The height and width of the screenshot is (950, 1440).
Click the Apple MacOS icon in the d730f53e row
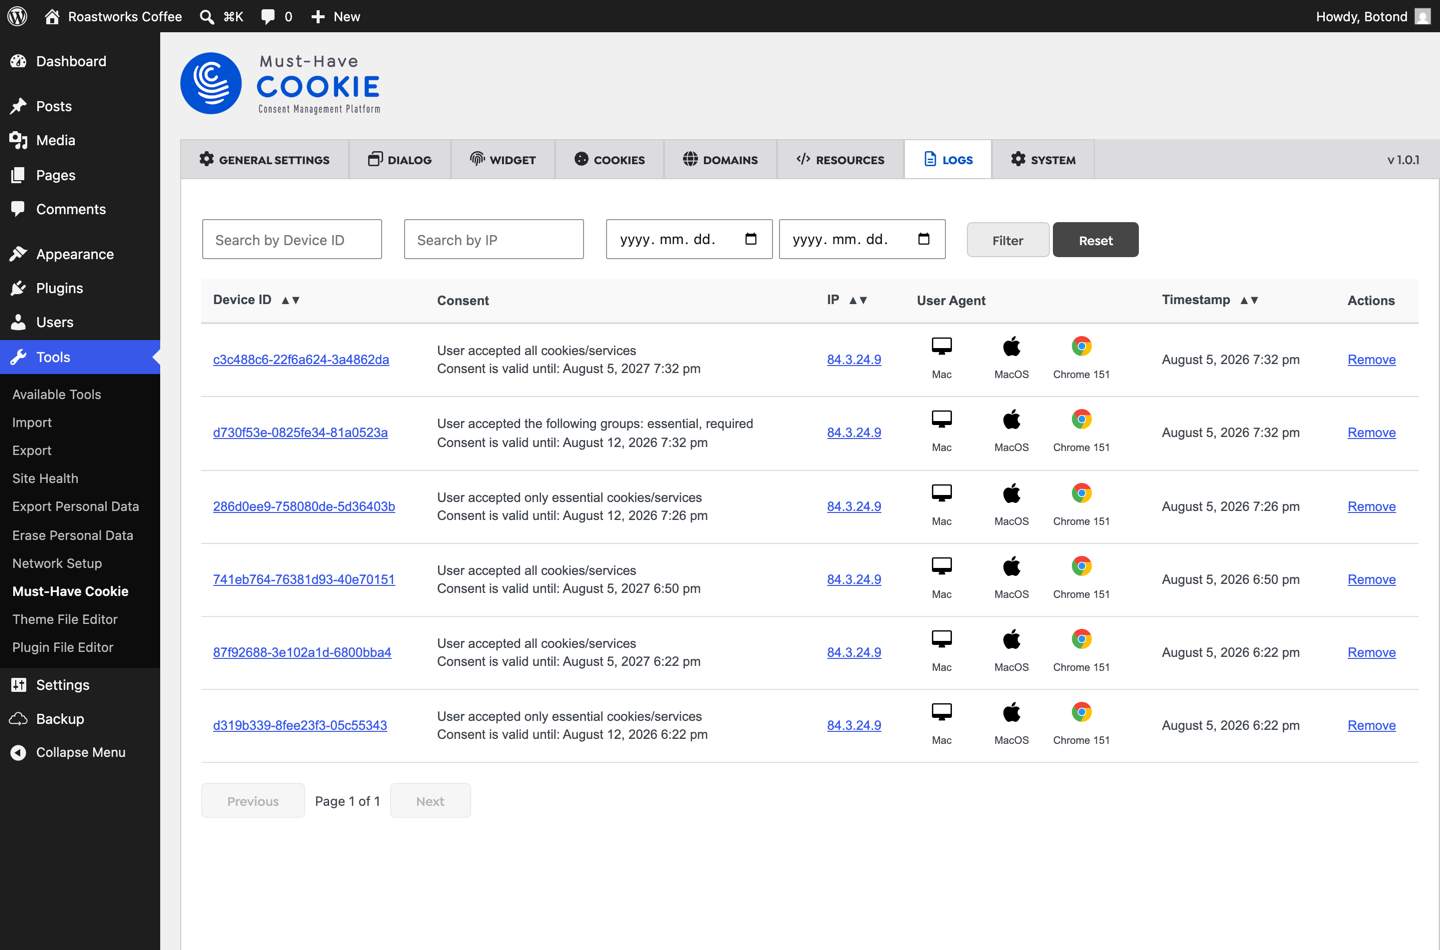[1011, 419]
